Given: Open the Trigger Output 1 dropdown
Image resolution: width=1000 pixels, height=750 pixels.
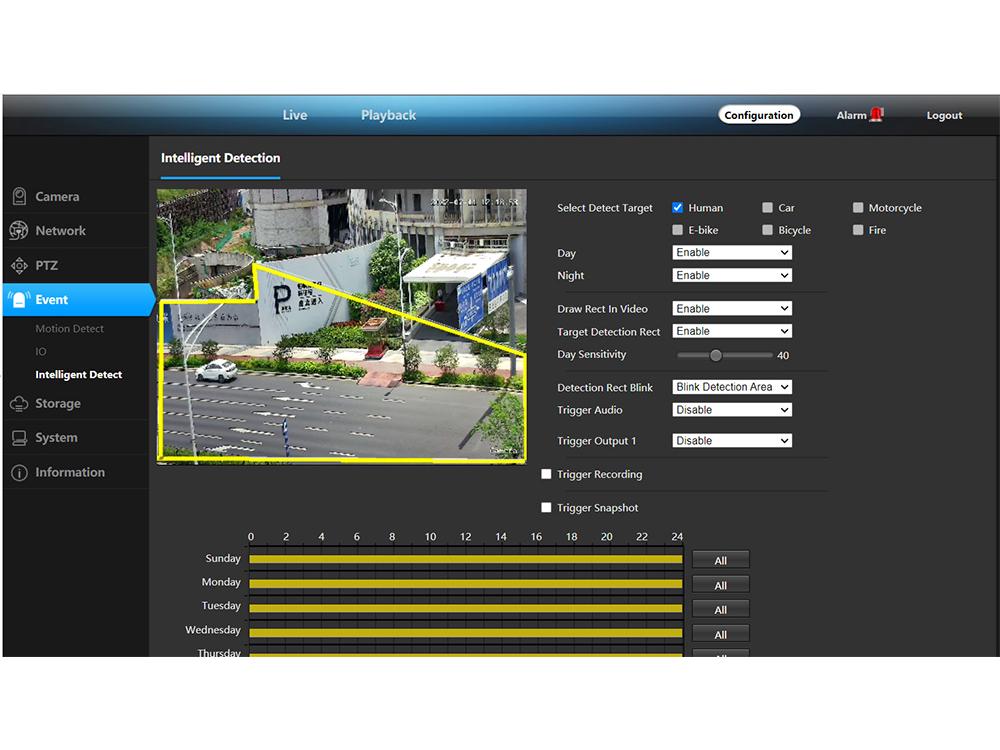Looking at the screenshot, I should [732, 441].
